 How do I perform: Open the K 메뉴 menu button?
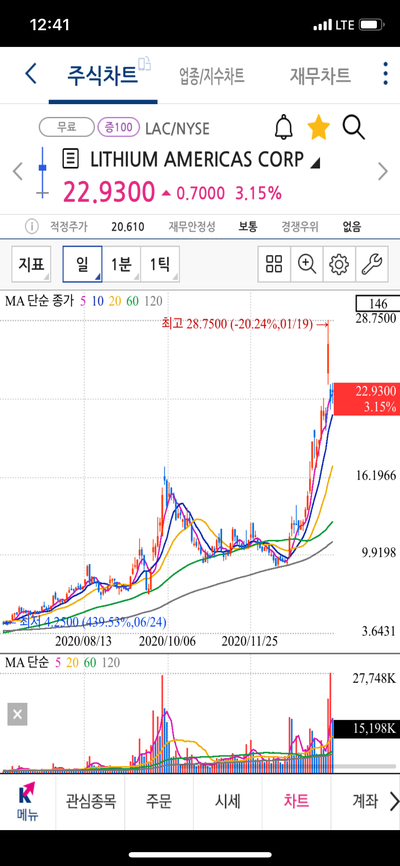point(27,802)
